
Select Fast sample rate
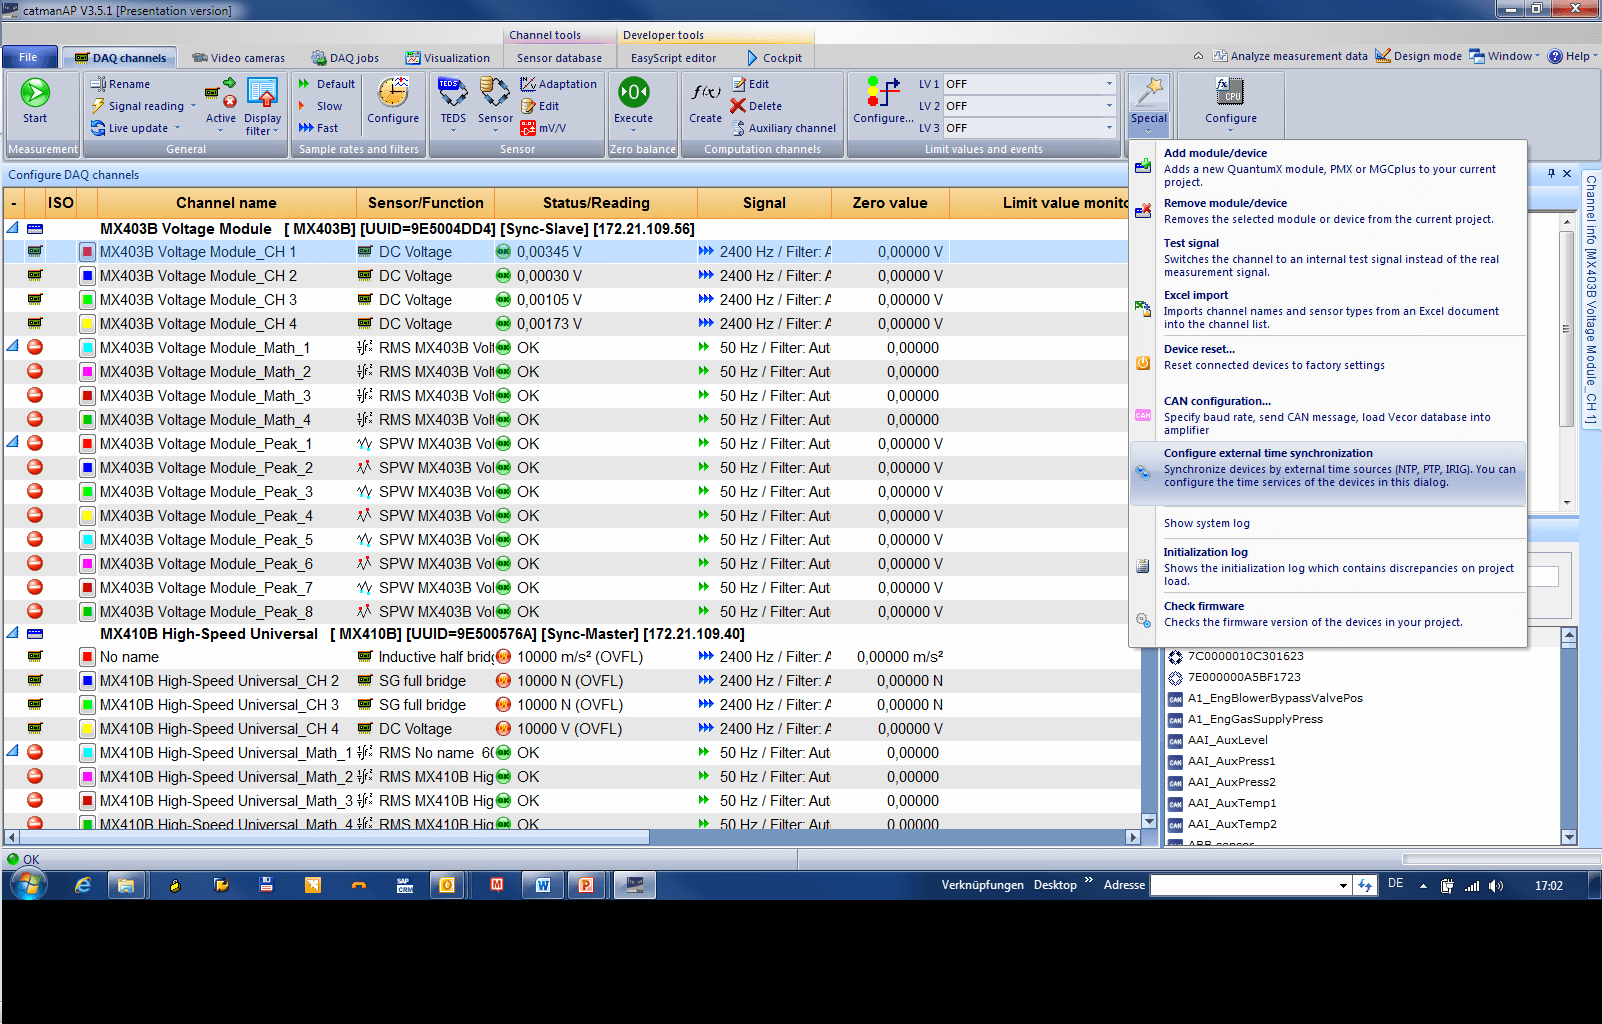point(318,128)
